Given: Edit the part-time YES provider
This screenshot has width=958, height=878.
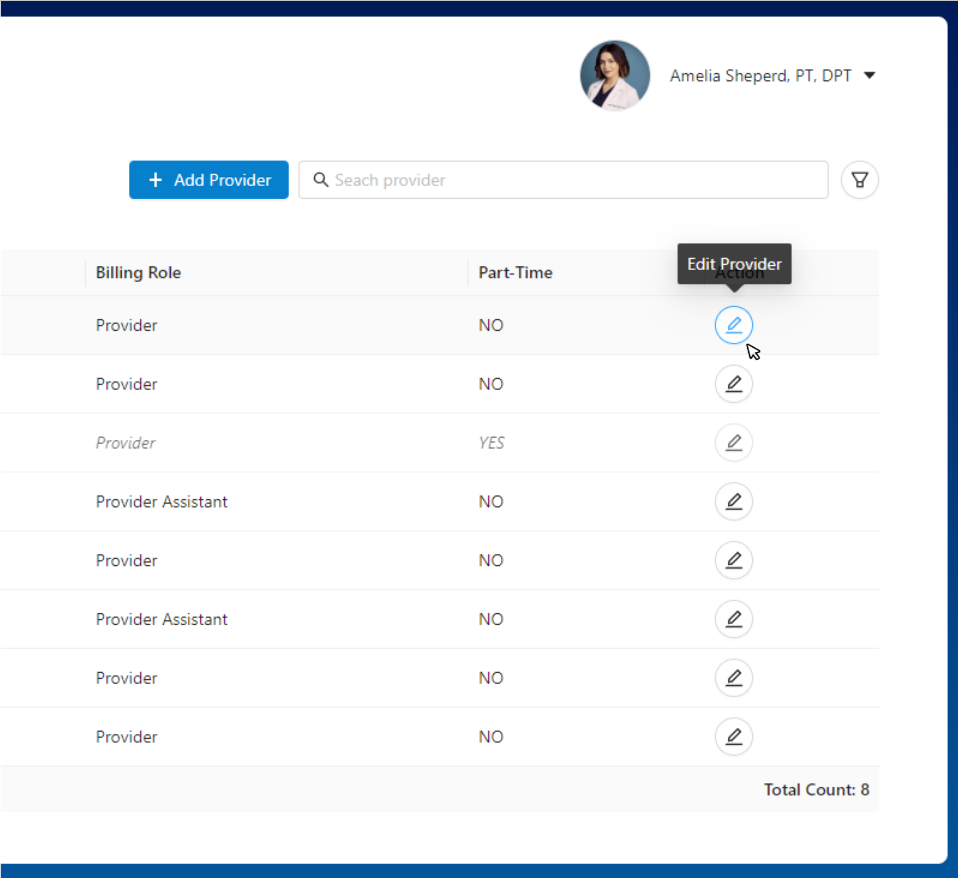Looking at the screenshot, I should pos(733,443).
